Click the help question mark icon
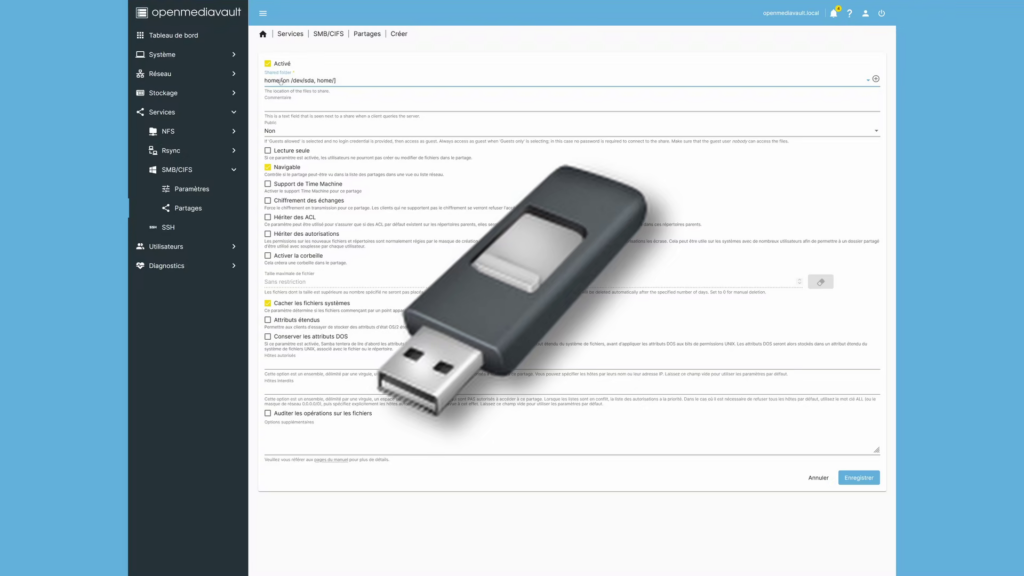The height and width of the screenshot is (576, 1024). tap(849, 13)
